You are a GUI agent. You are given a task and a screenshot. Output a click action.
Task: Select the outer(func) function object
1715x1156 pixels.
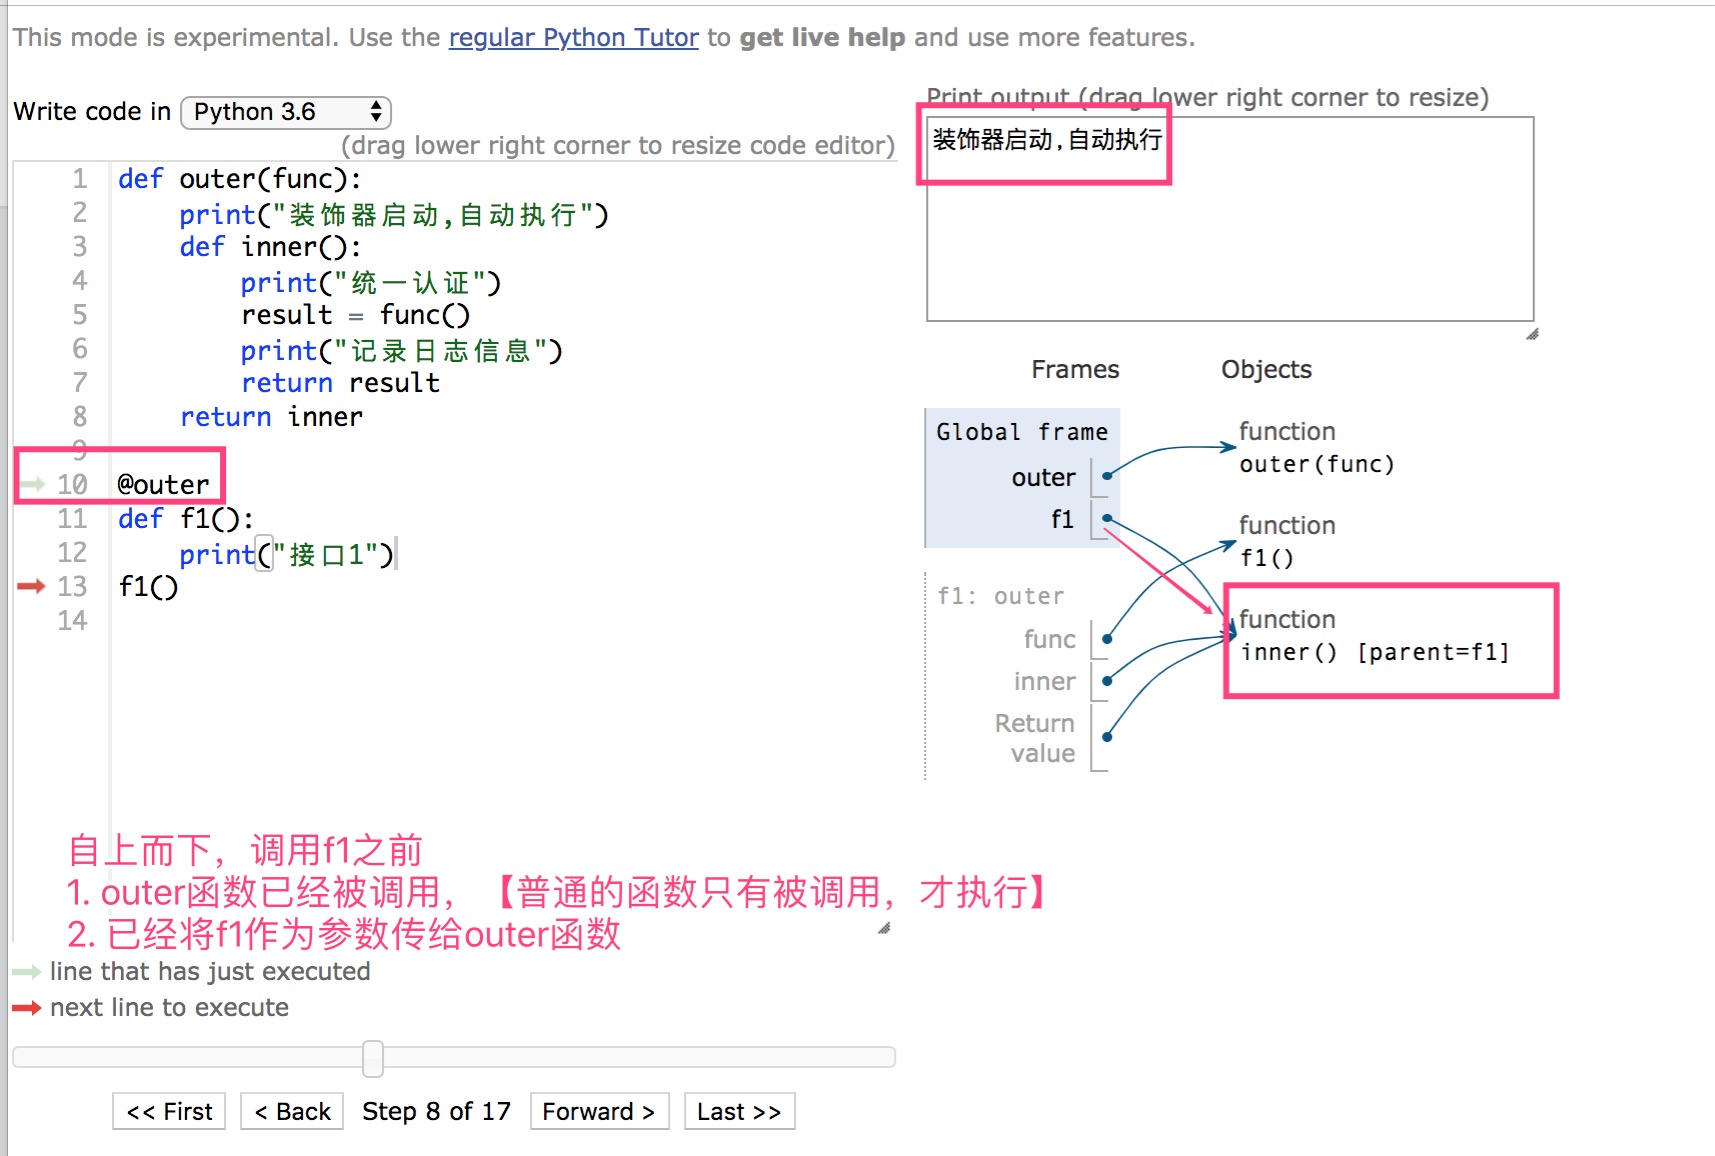click(x=1315, y=448)
